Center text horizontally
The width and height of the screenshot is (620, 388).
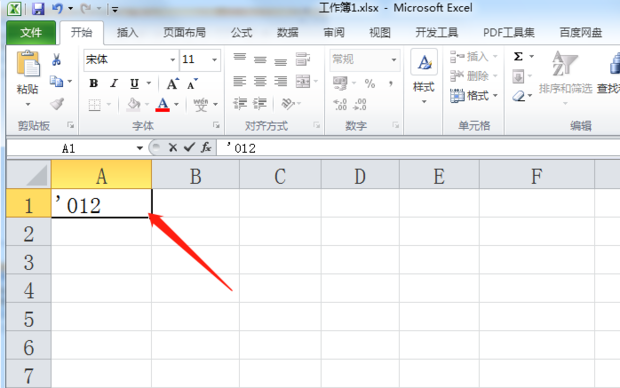pos(260,81)
